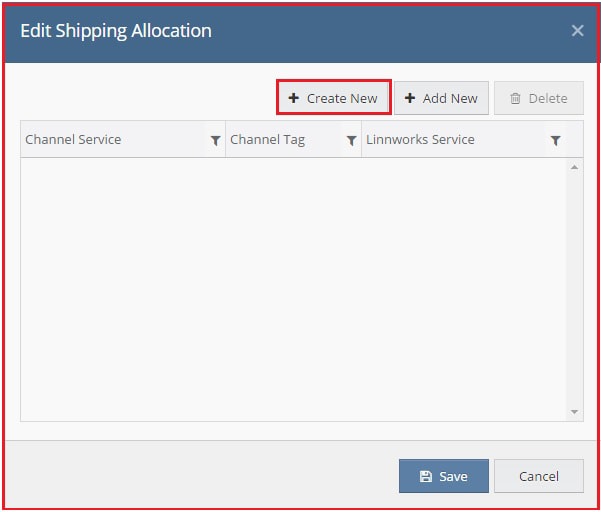The image size is (601, 512).
Task: Sort by Channel Service column header
Action: click(73, 139)
